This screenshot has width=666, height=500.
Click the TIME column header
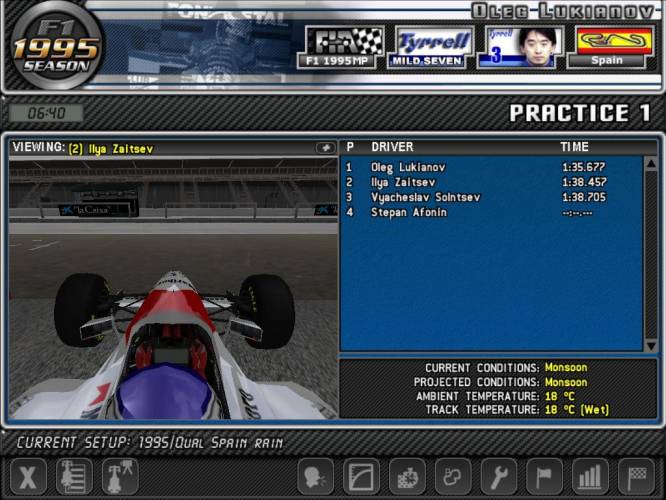574,147
